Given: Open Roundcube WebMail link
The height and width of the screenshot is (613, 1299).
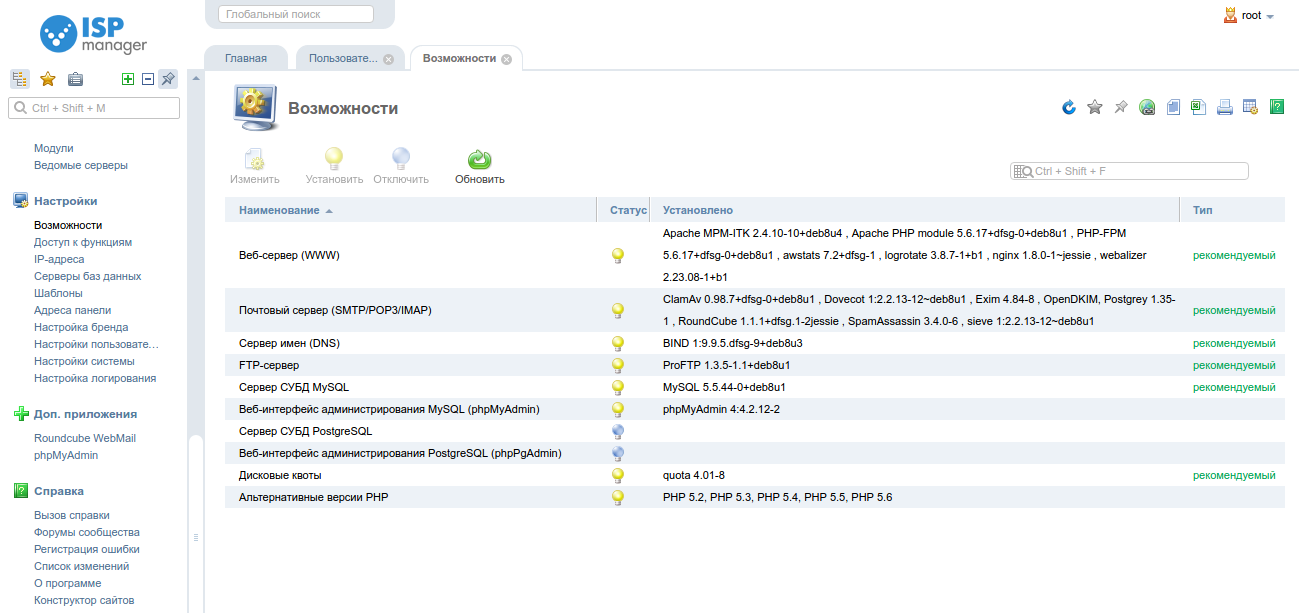Looking at the screenshot, I should (84, 438).
